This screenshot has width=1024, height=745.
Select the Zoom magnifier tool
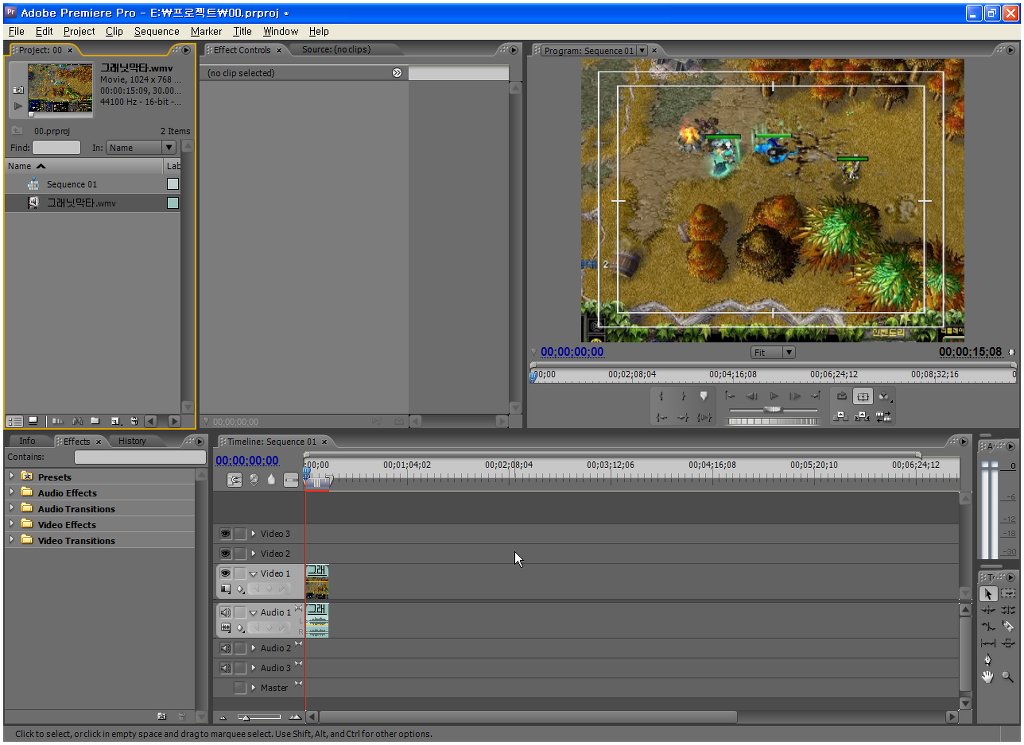coord(1007,677)
